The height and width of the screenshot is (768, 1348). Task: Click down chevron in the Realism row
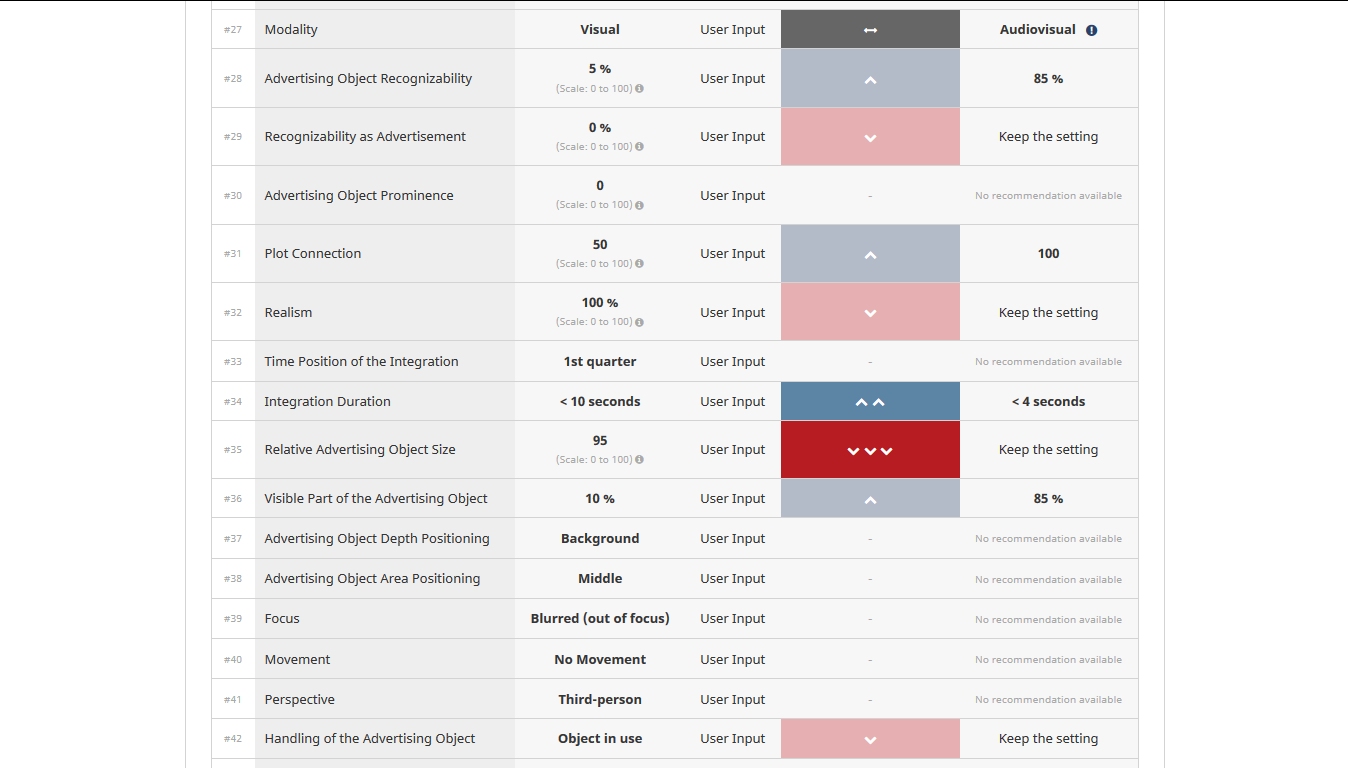(870, 313)
